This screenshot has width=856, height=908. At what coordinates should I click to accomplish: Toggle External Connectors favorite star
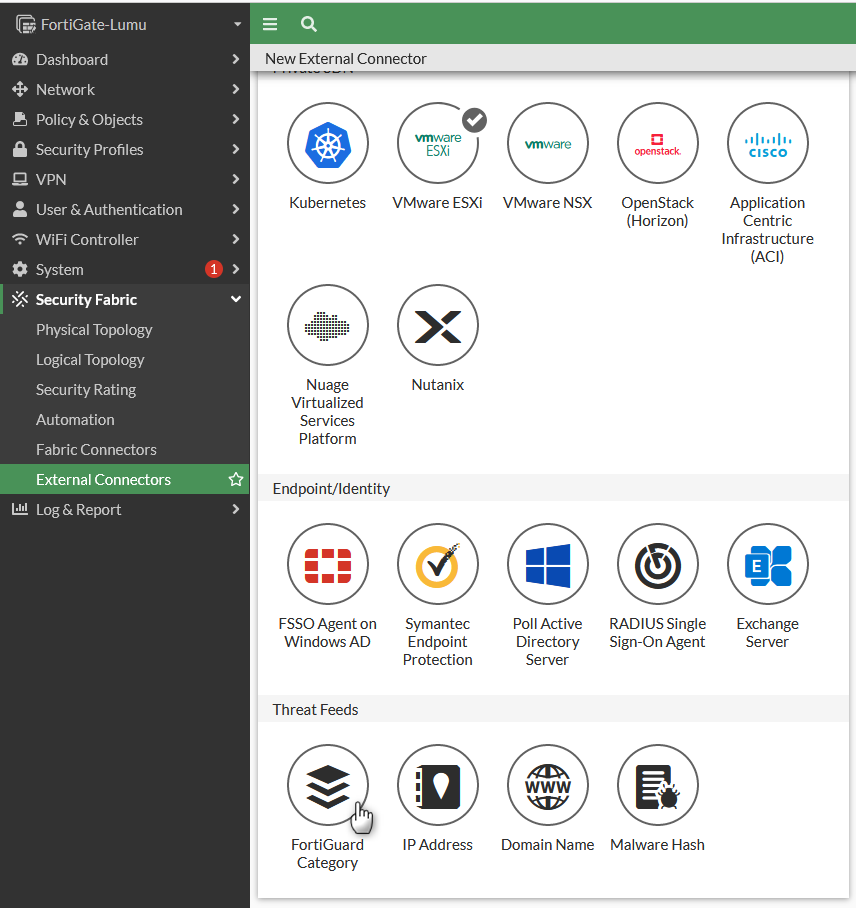pos(236,480)
